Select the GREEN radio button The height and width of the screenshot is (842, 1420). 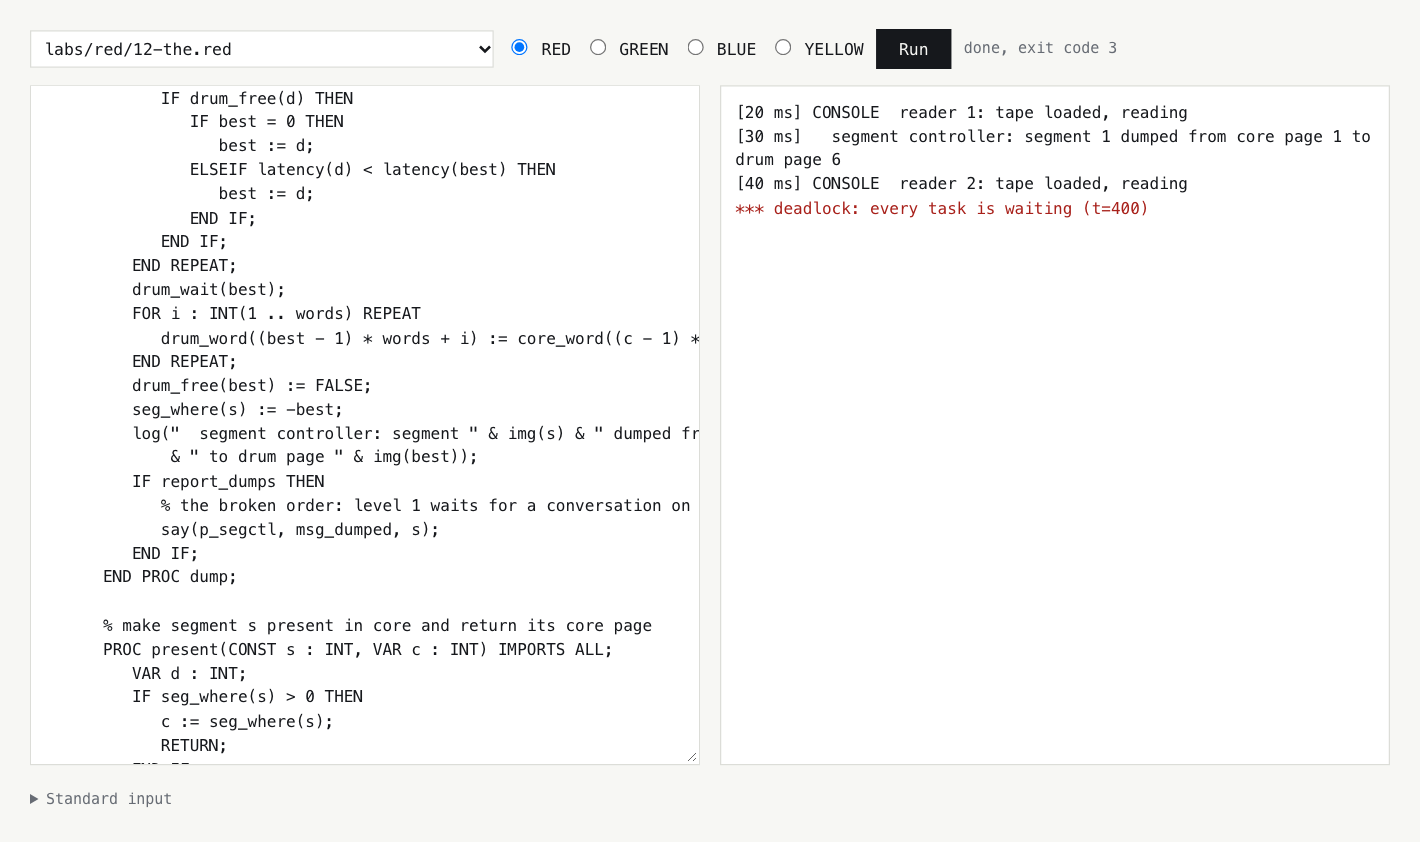(598, 47)
